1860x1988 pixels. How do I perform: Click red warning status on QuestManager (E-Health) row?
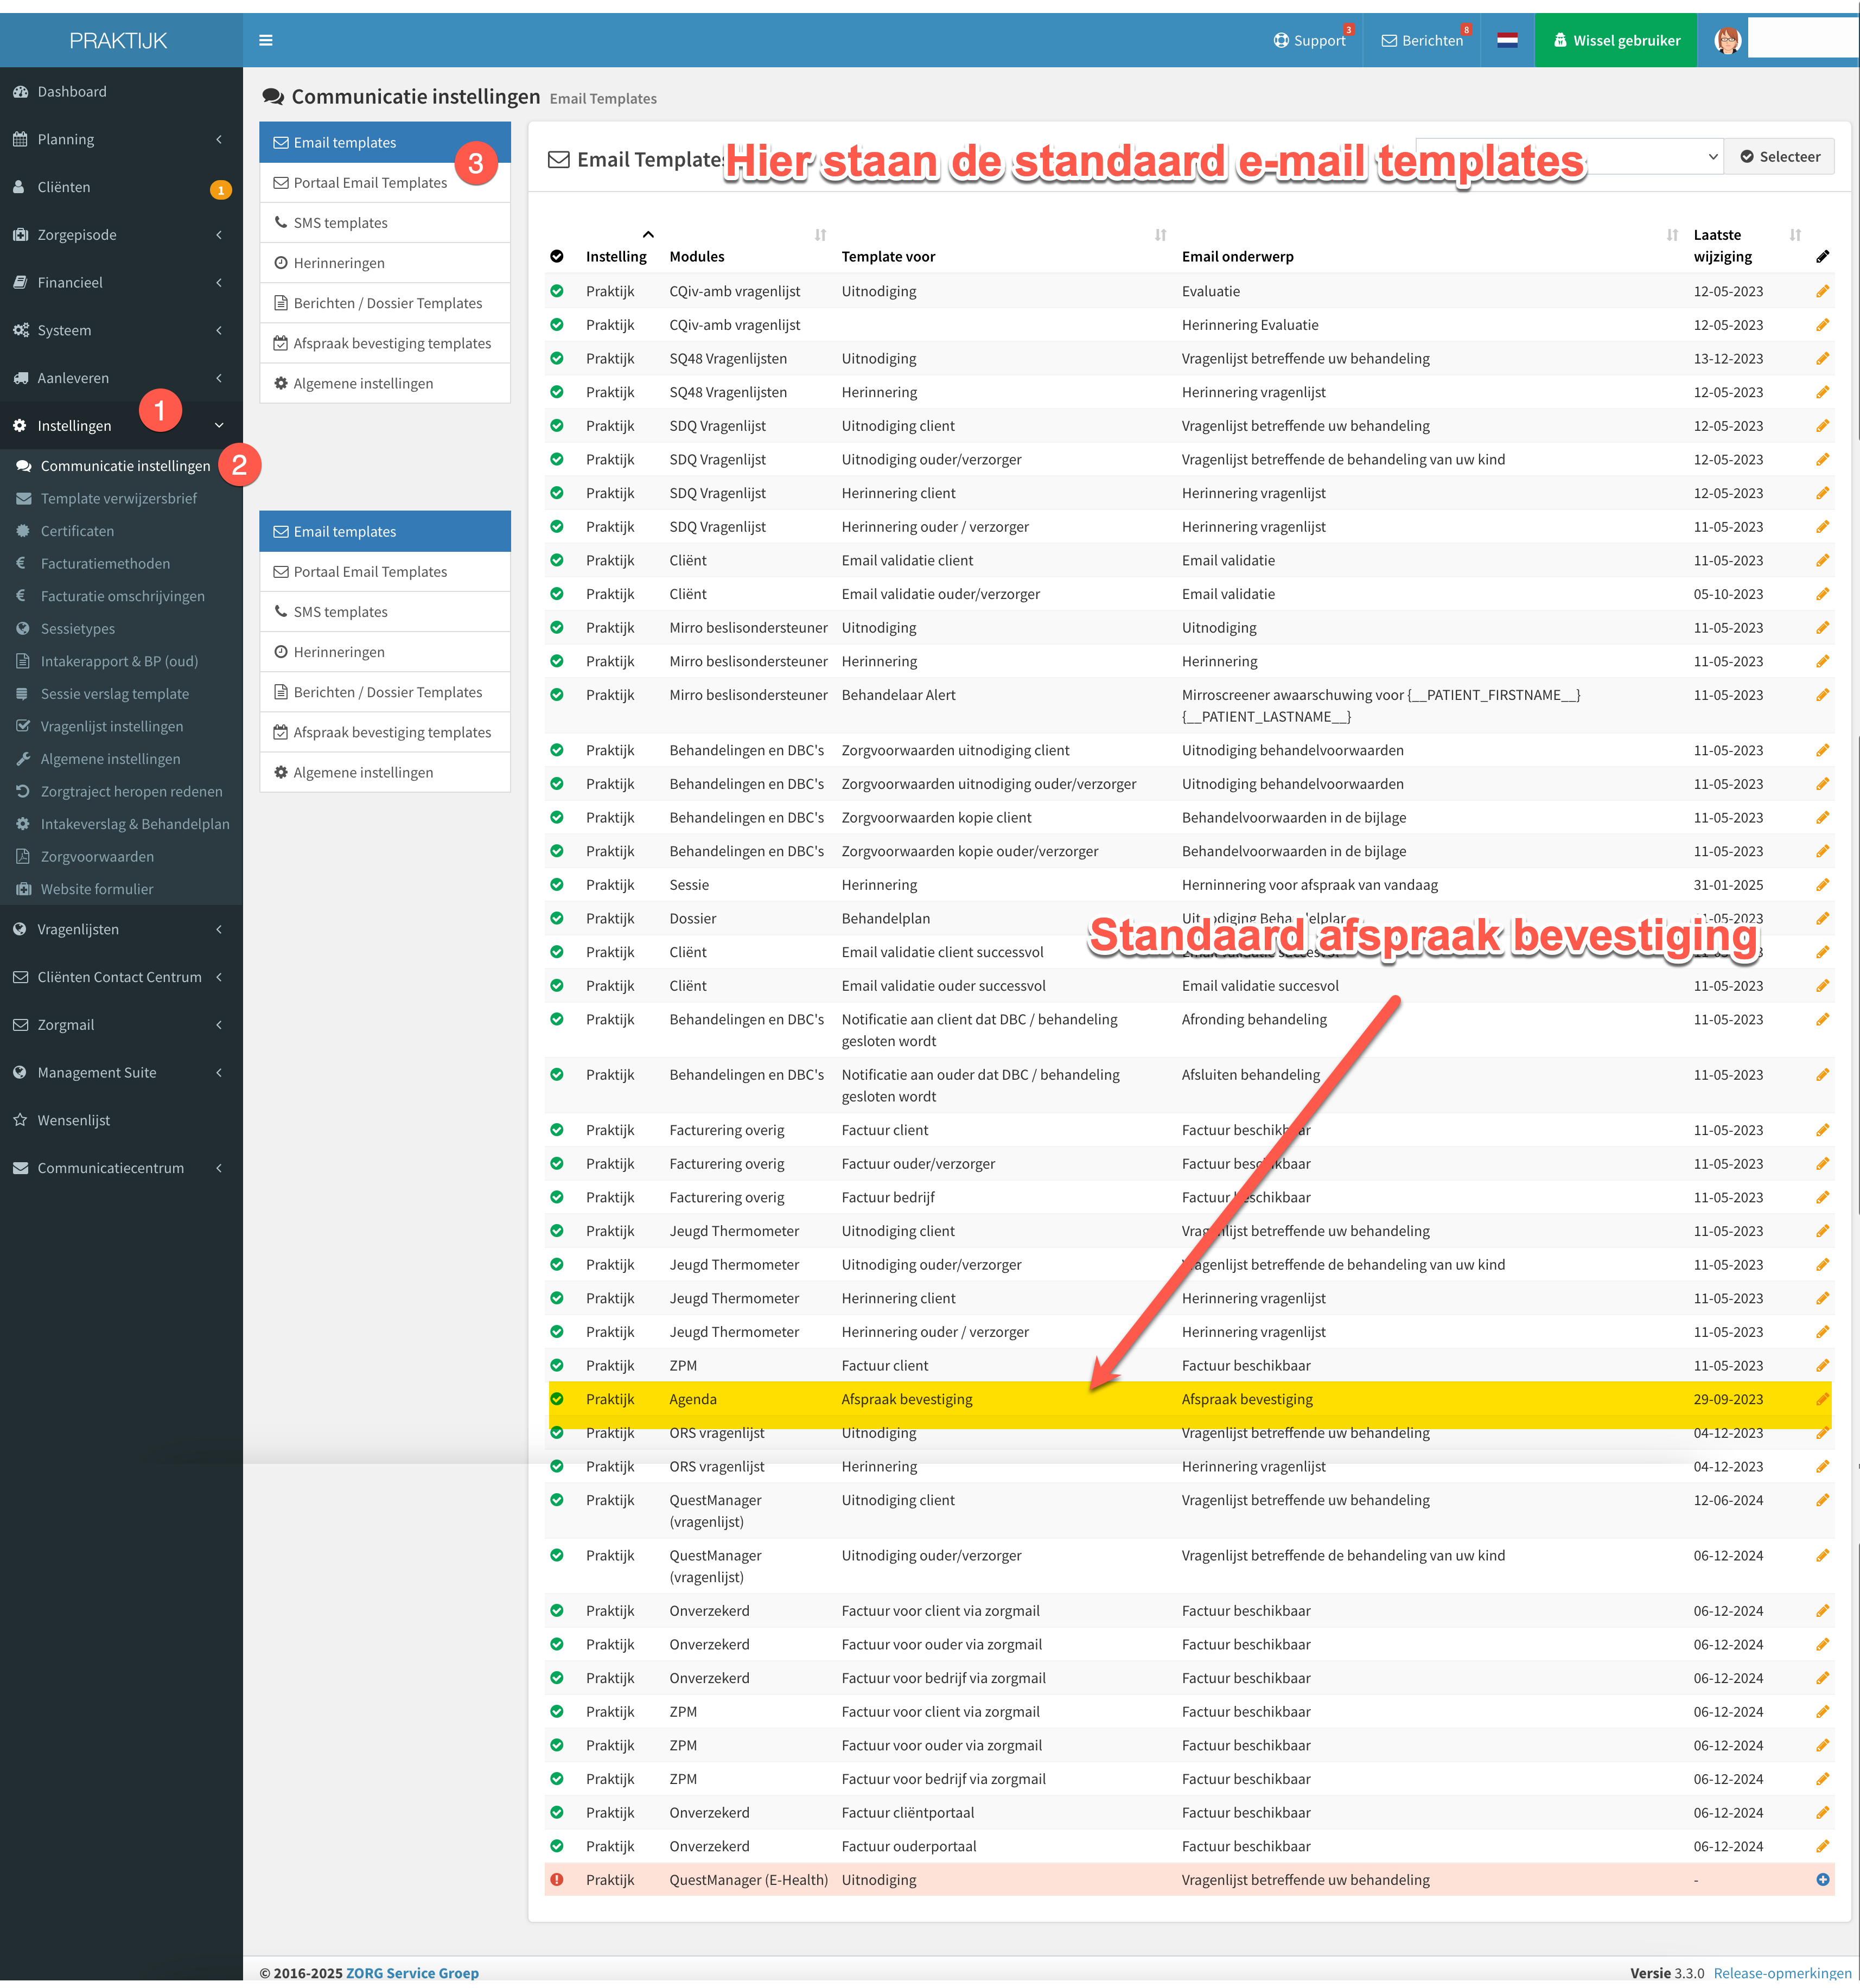coord(557,1880)
